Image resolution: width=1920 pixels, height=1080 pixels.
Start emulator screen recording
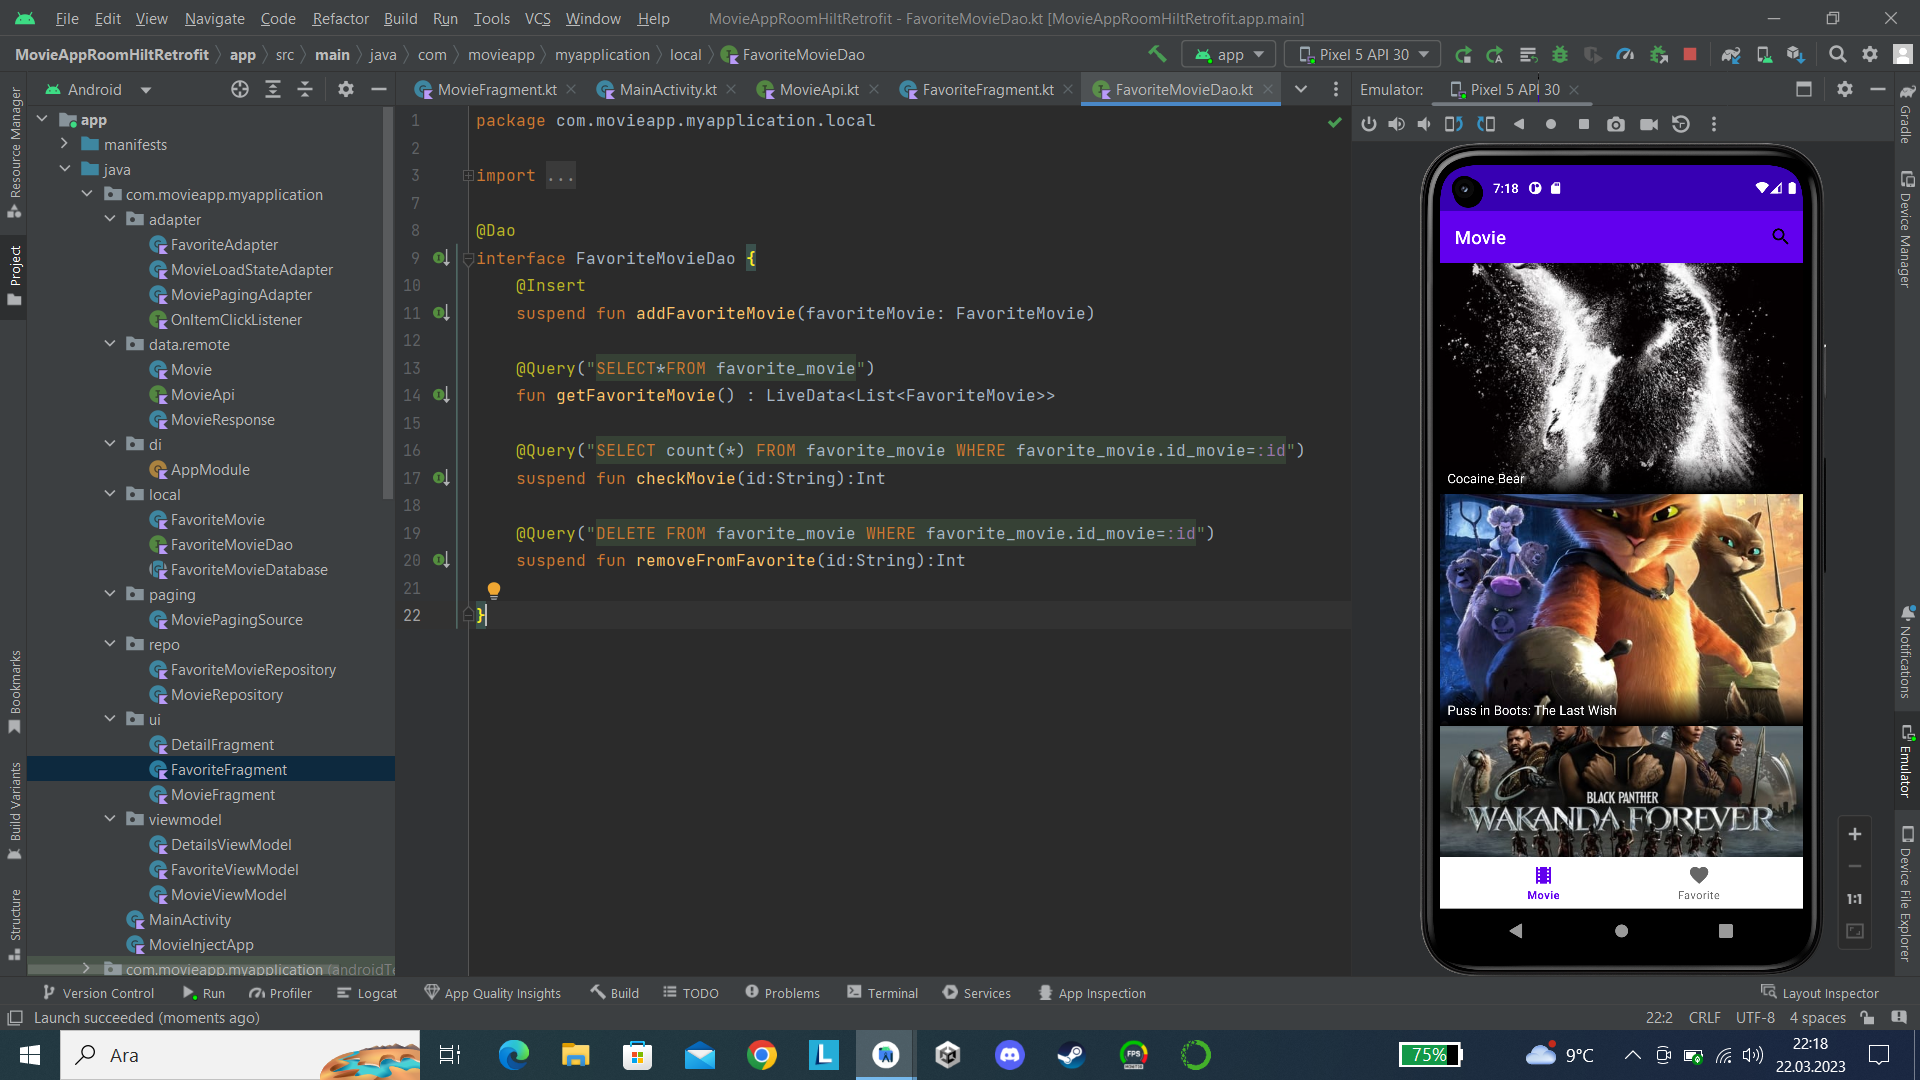[x=1650, y=124]
